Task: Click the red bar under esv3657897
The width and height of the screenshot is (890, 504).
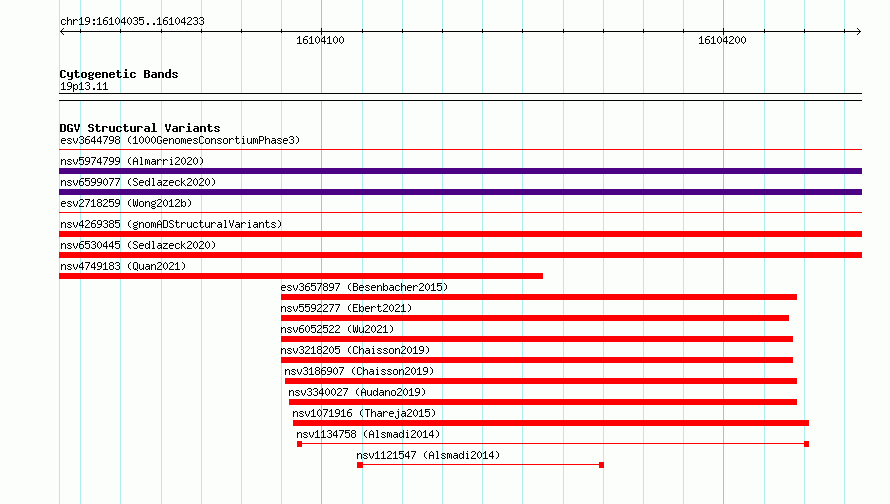Action: 539,297
